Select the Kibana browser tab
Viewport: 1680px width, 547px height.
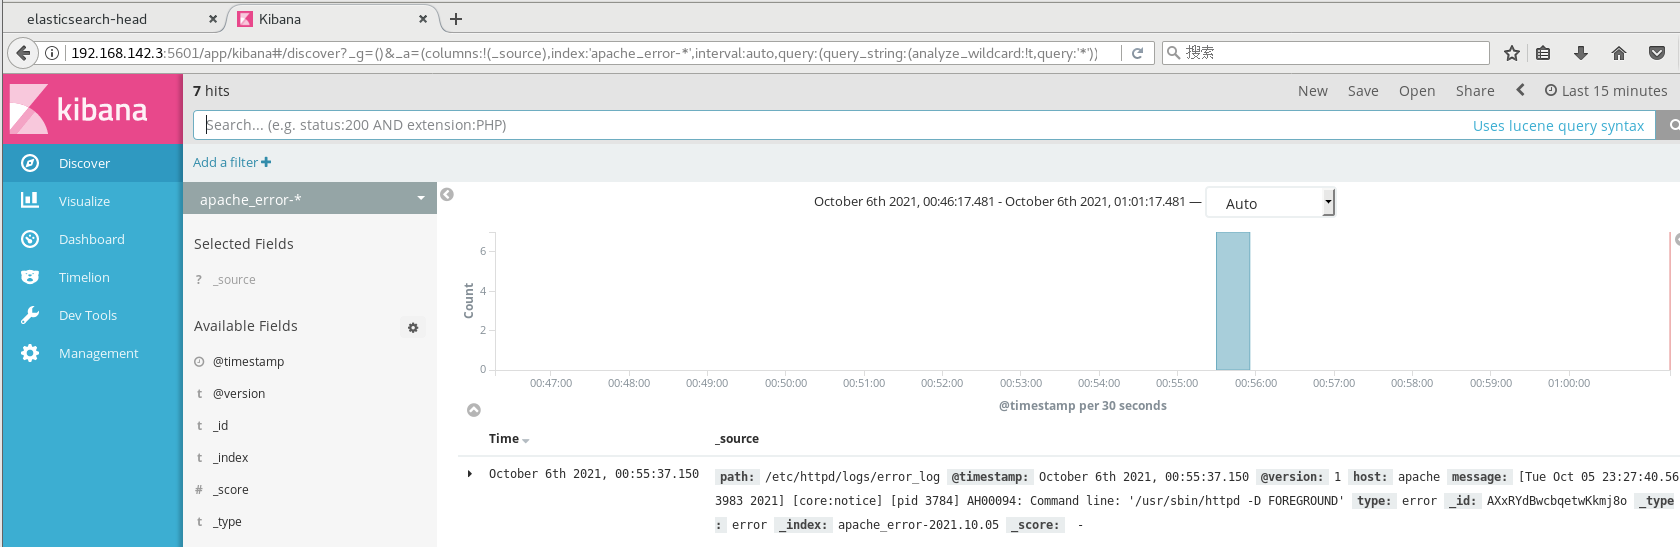333,19
